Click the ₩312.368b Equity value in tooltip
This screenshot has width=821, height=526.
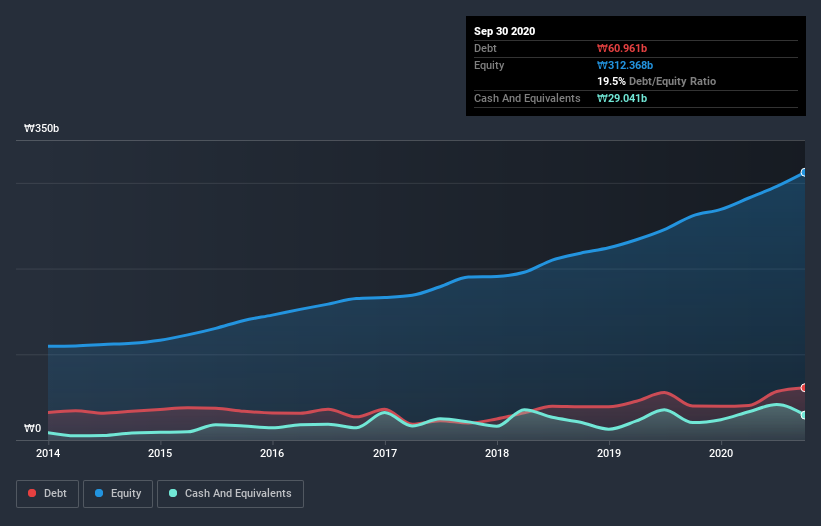627,65
